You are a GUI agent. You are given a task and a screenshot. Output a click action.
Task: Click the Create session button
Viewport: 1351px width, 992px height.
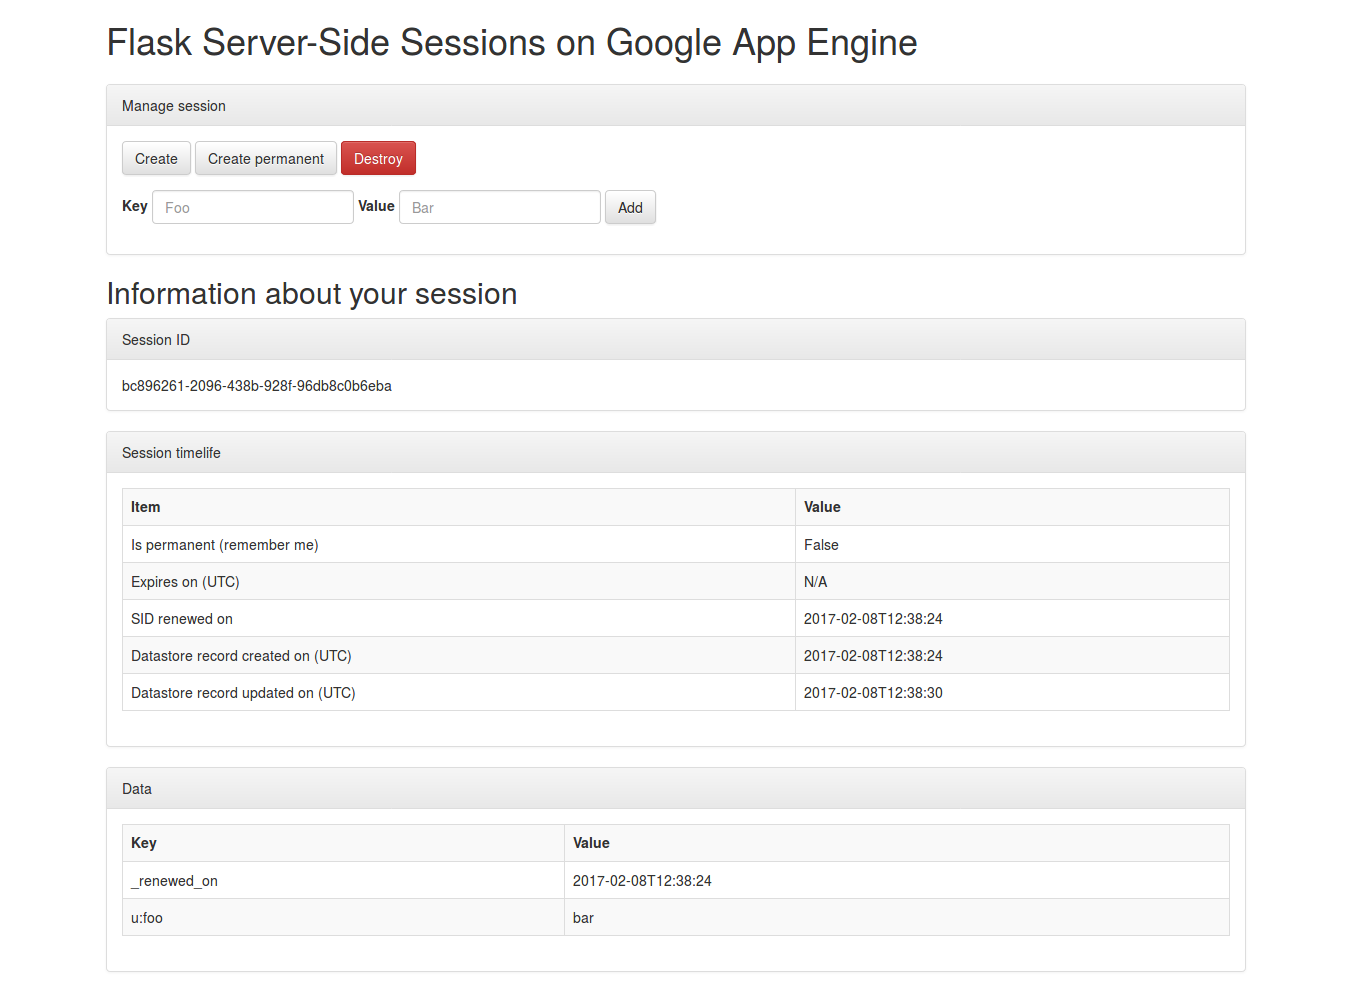coord(156,158)
